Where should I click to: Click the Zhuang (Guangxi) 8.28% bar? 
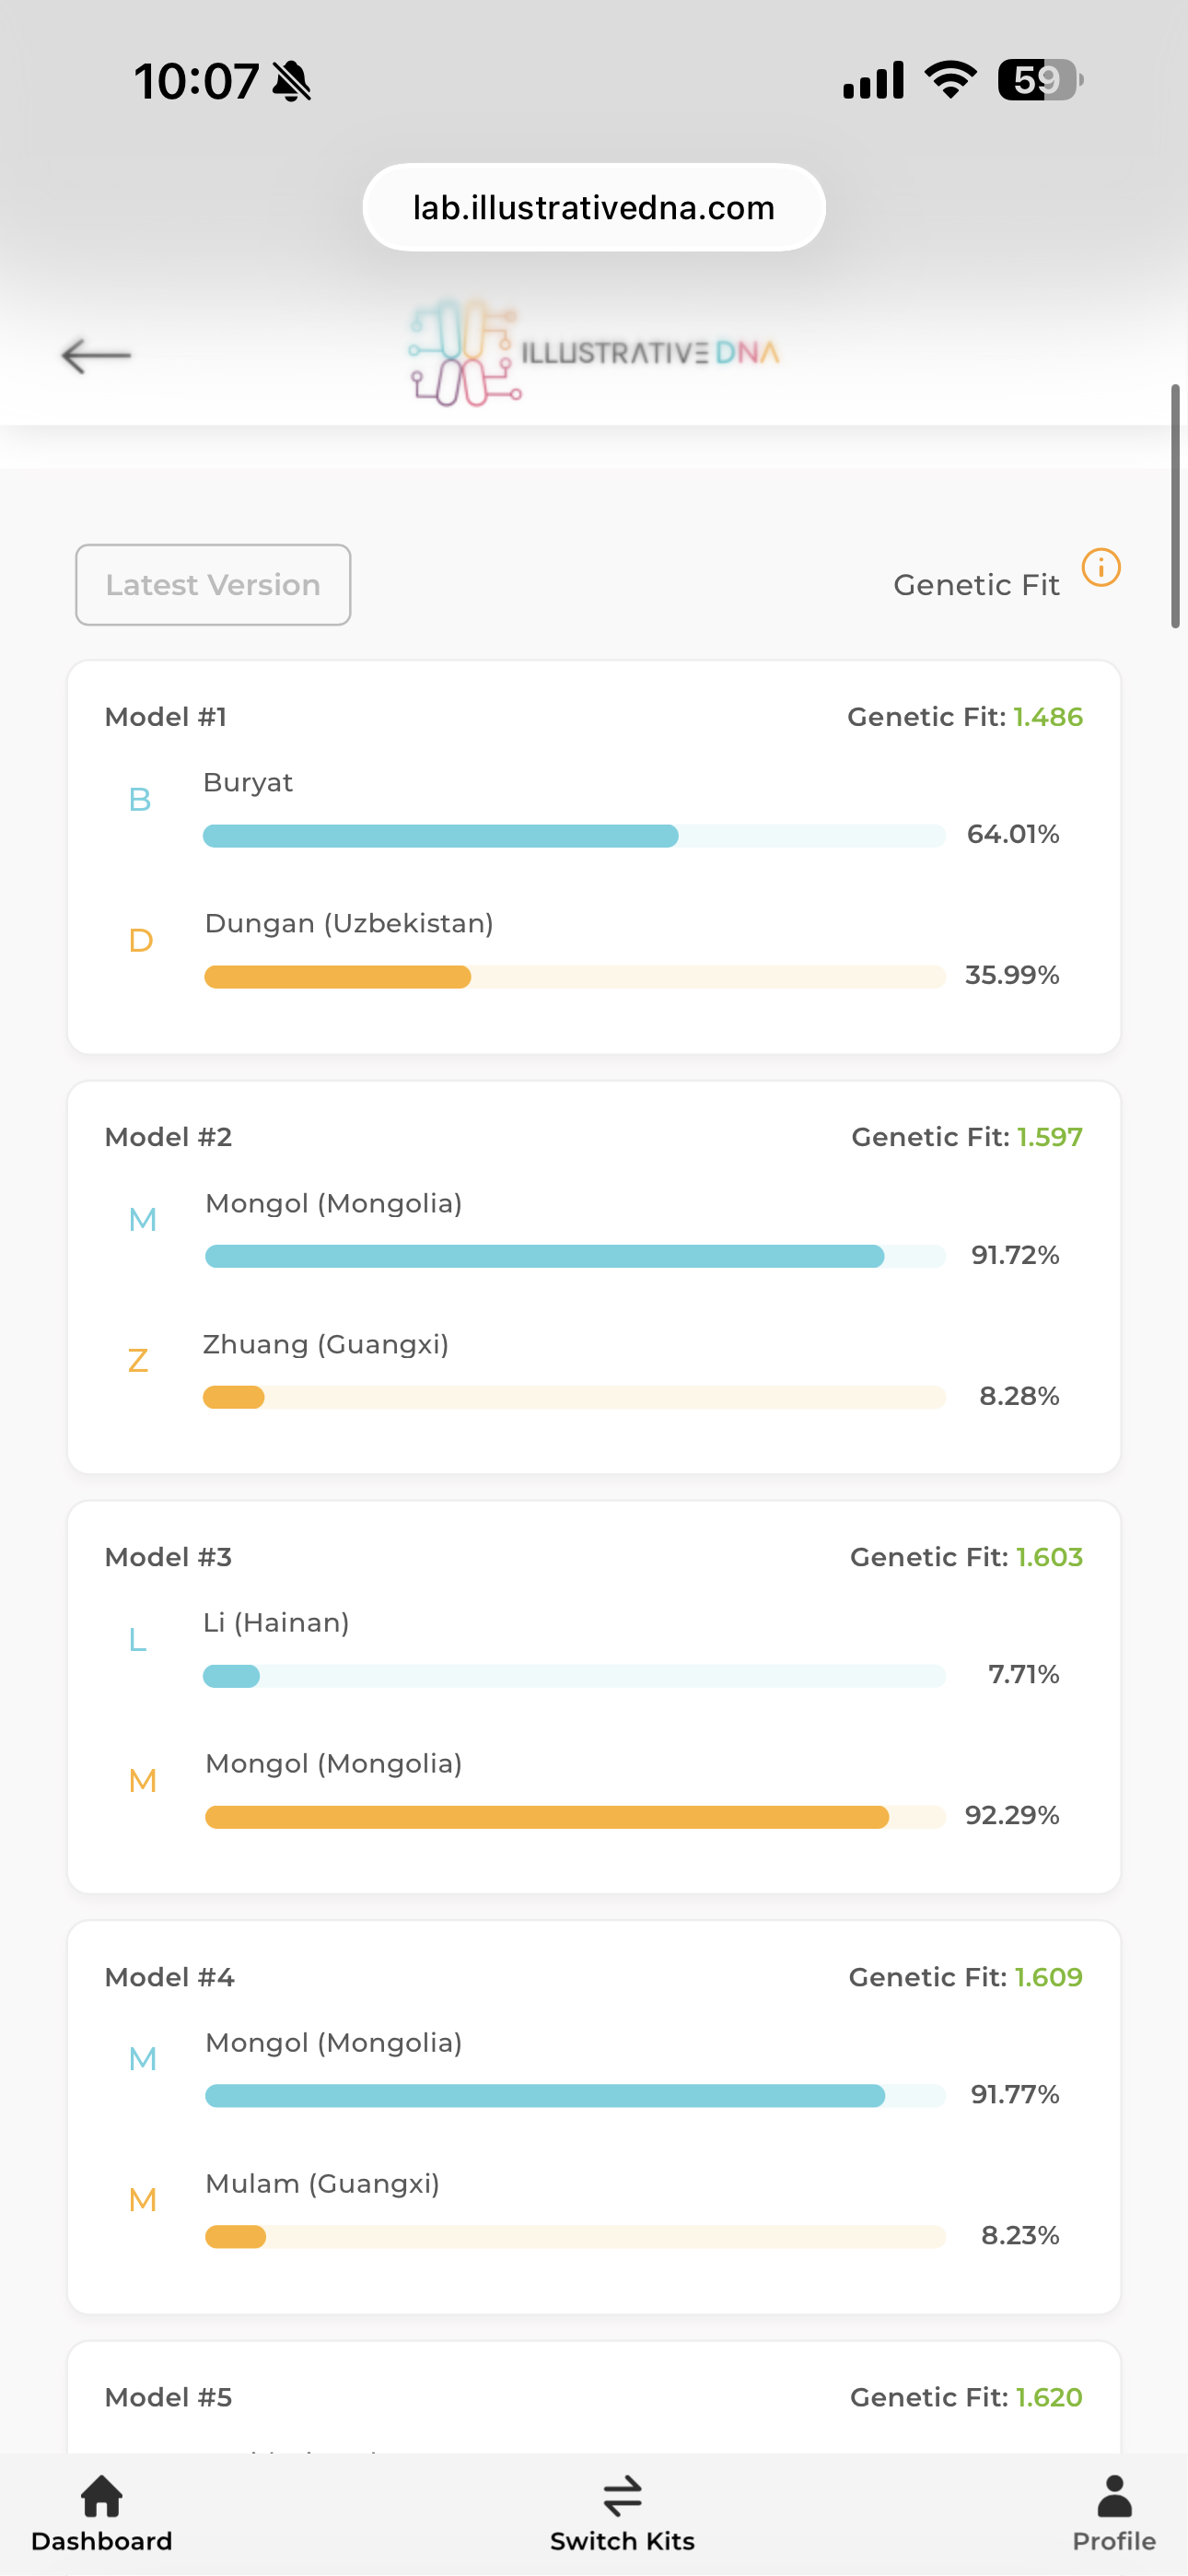click(574, 1397)
